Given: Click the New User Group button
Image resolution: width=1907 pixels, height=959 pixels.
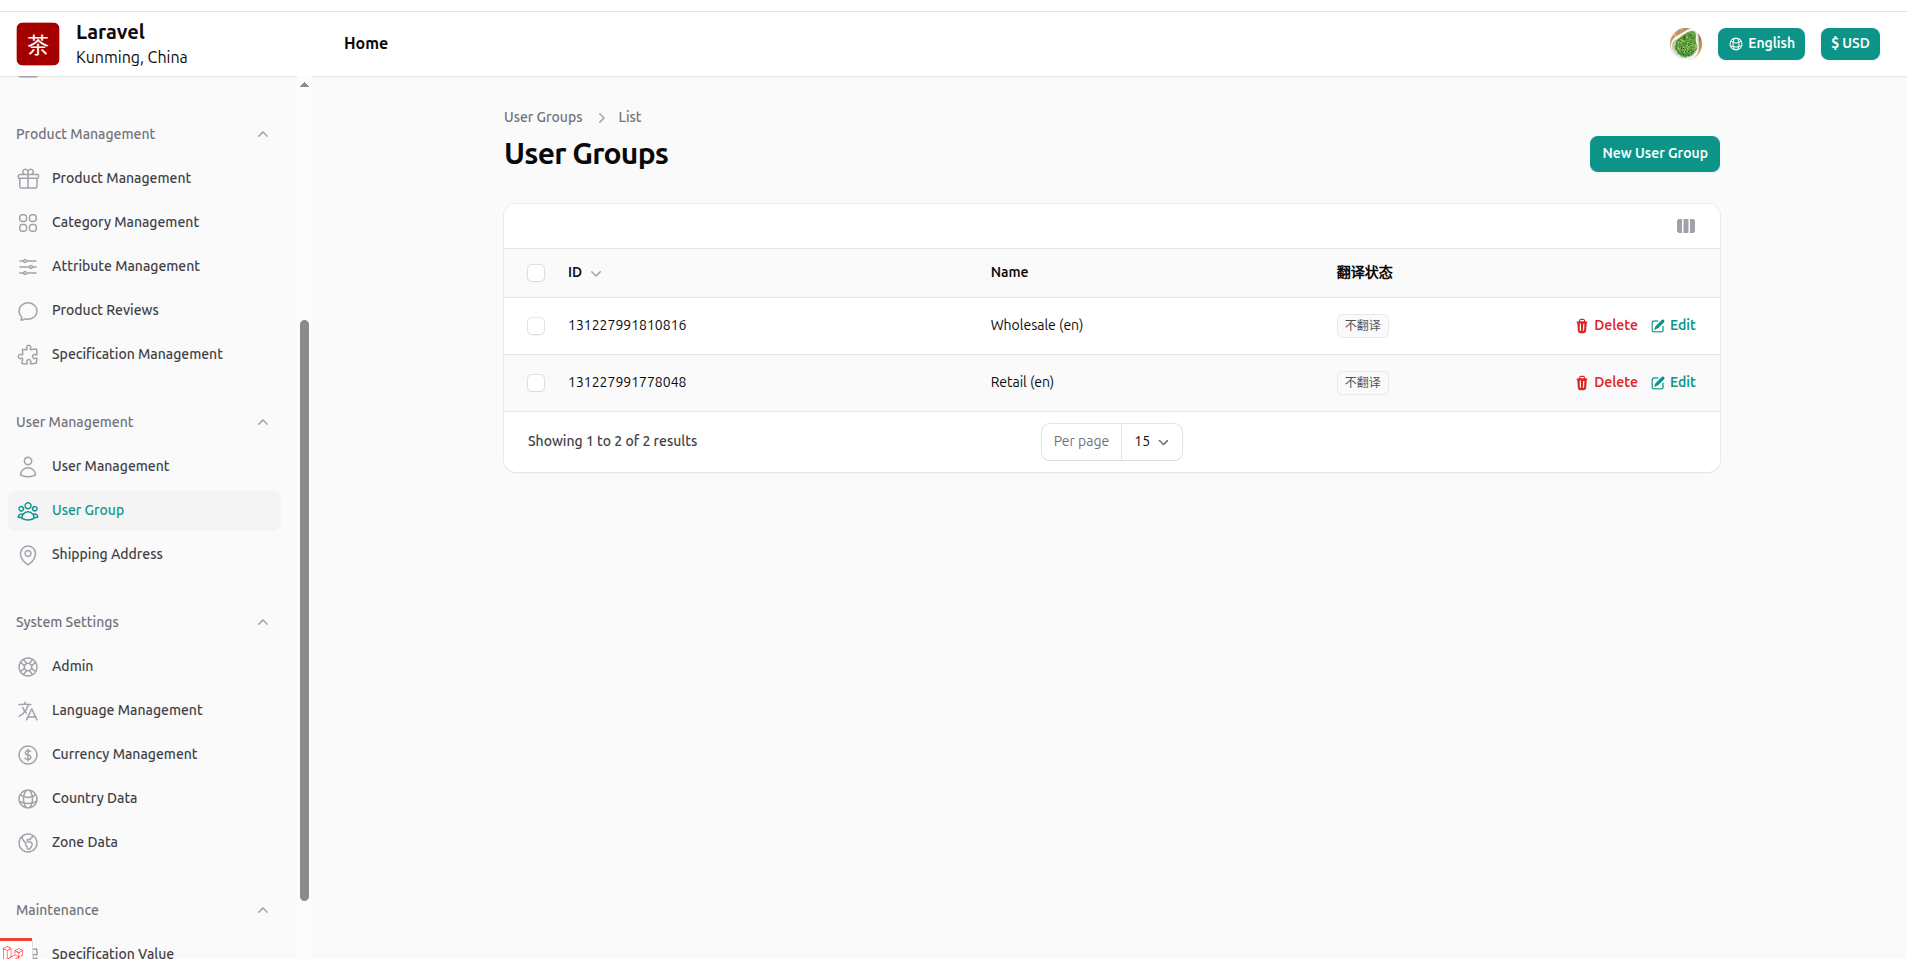Looking at the screenshot, I should tap(1654, 154).
